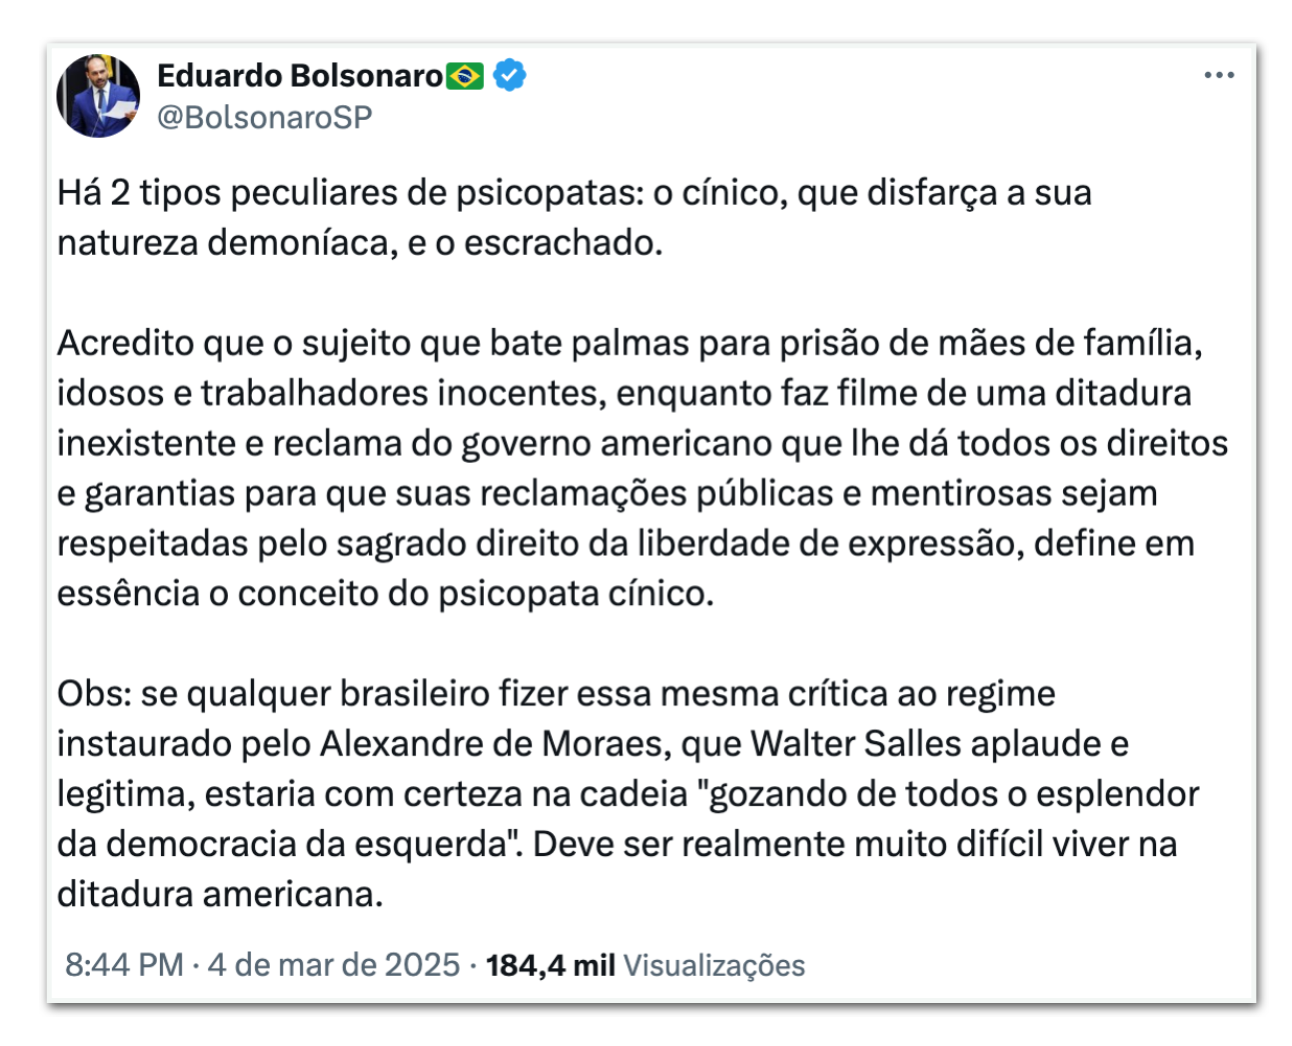Click the "Visualizações" label
Screen dimensions: 1292x1046
click(x=714, y=965)
